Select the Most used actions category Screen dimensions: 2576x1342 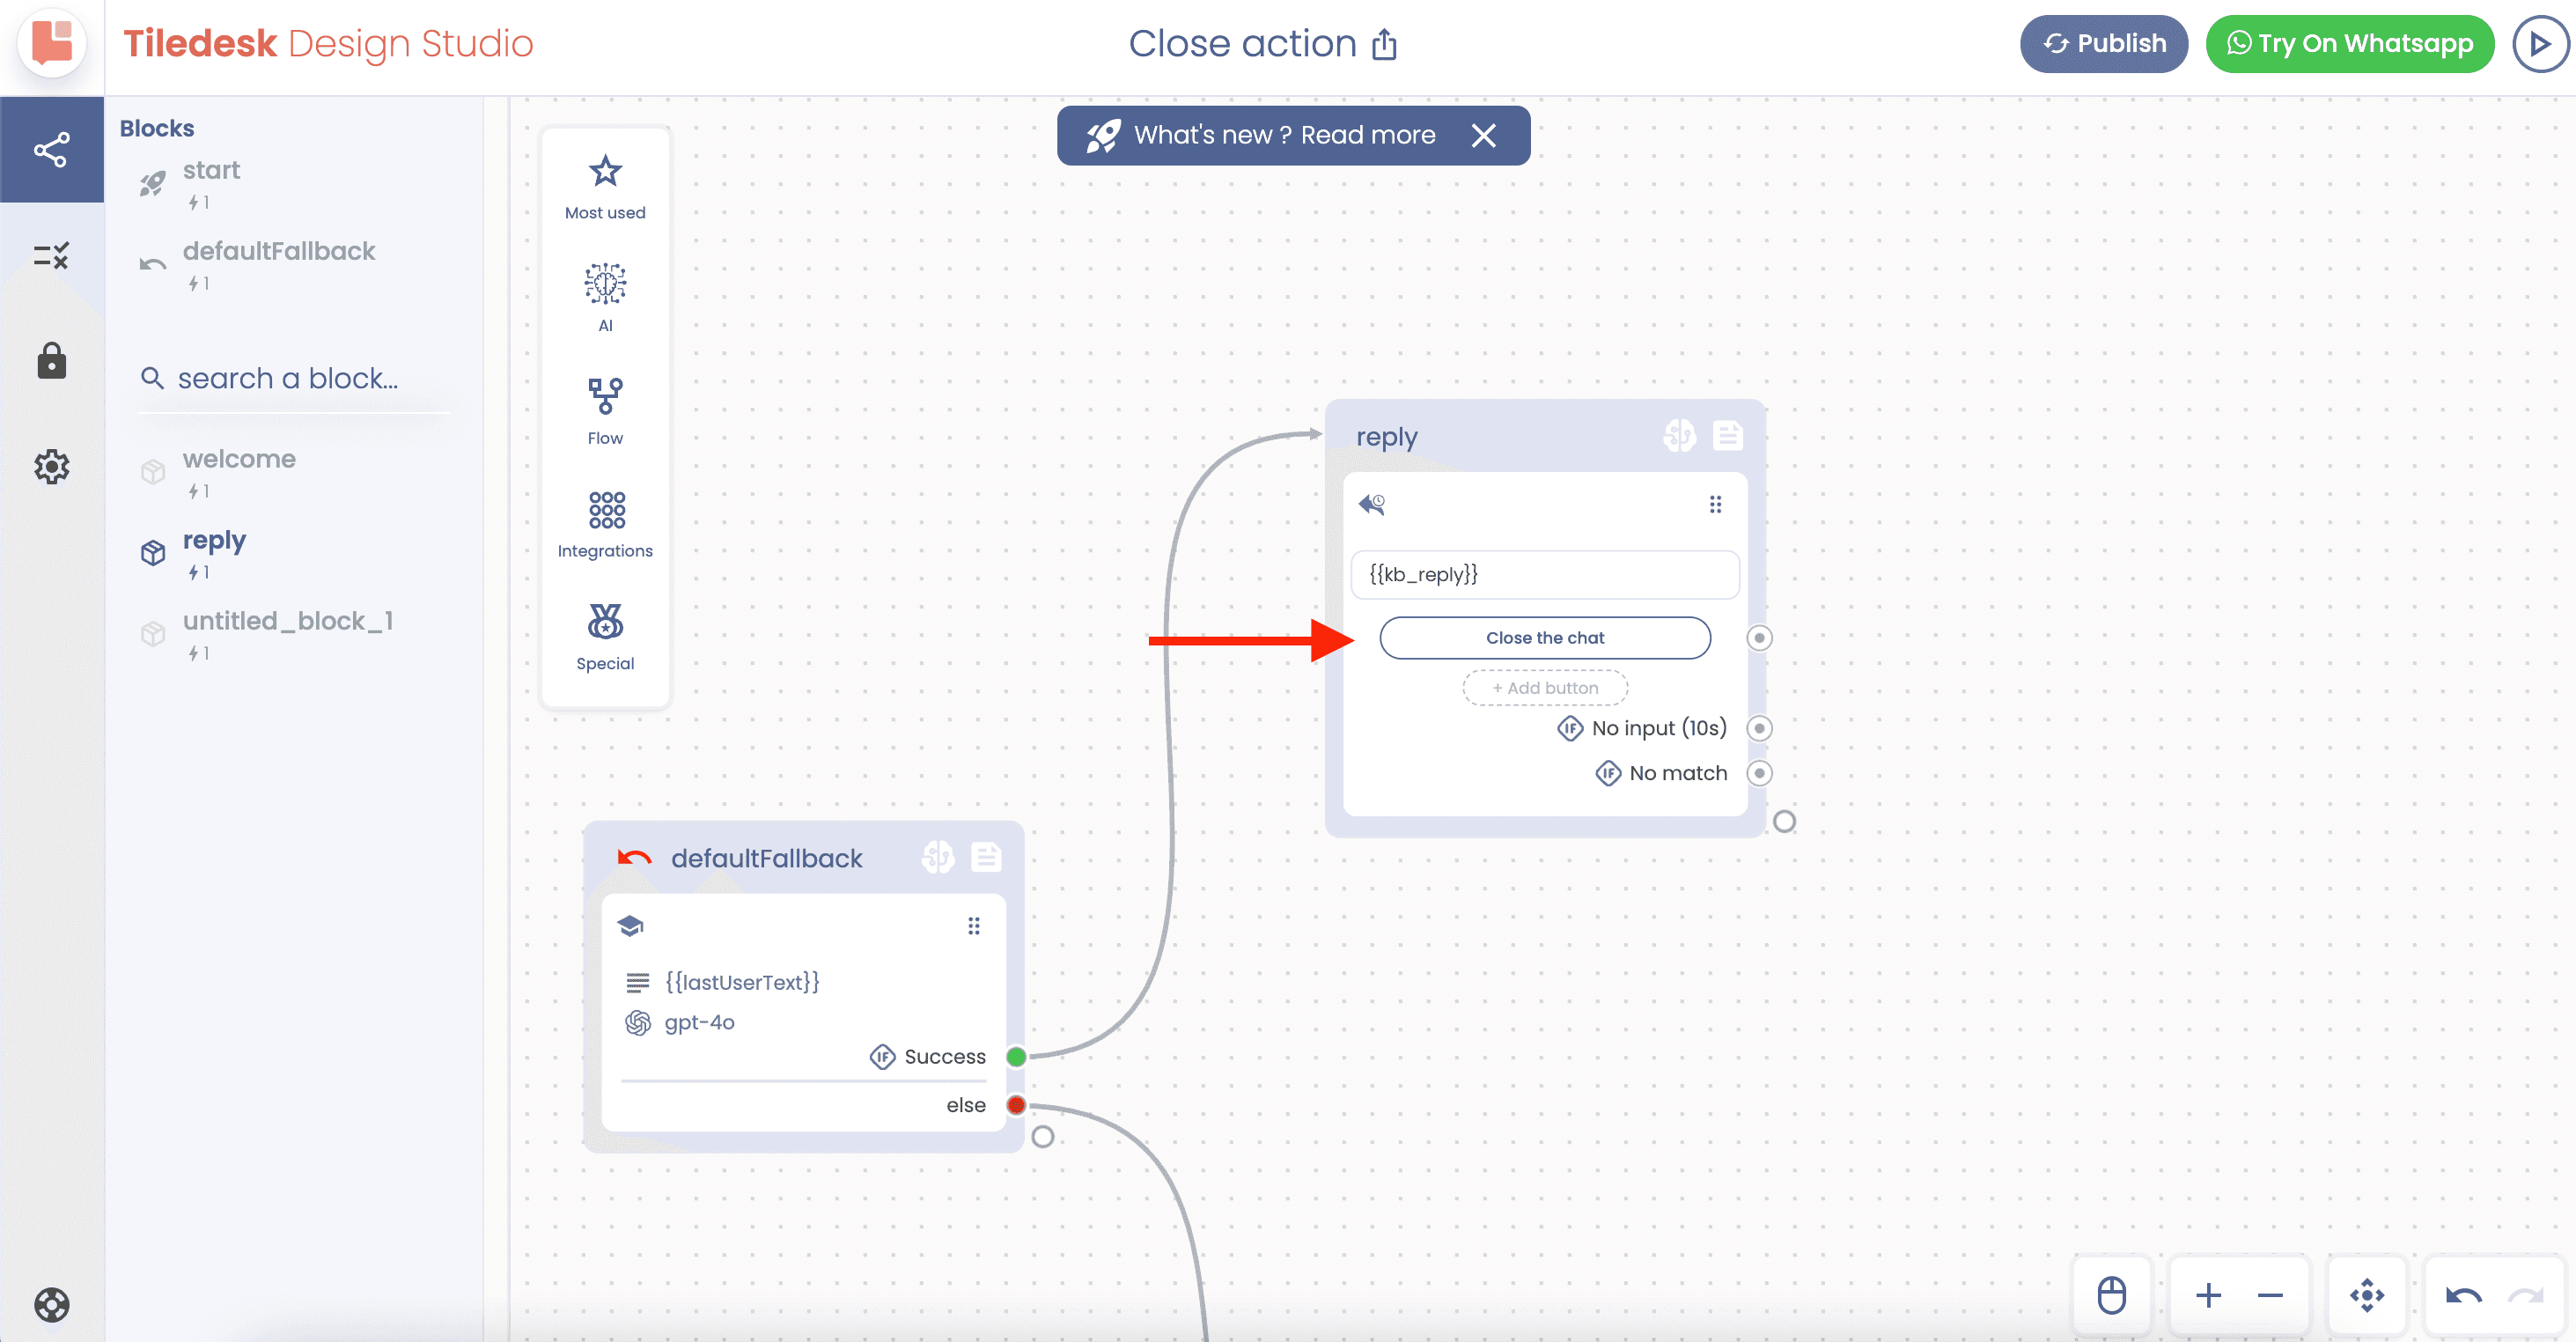pos(605,188)
